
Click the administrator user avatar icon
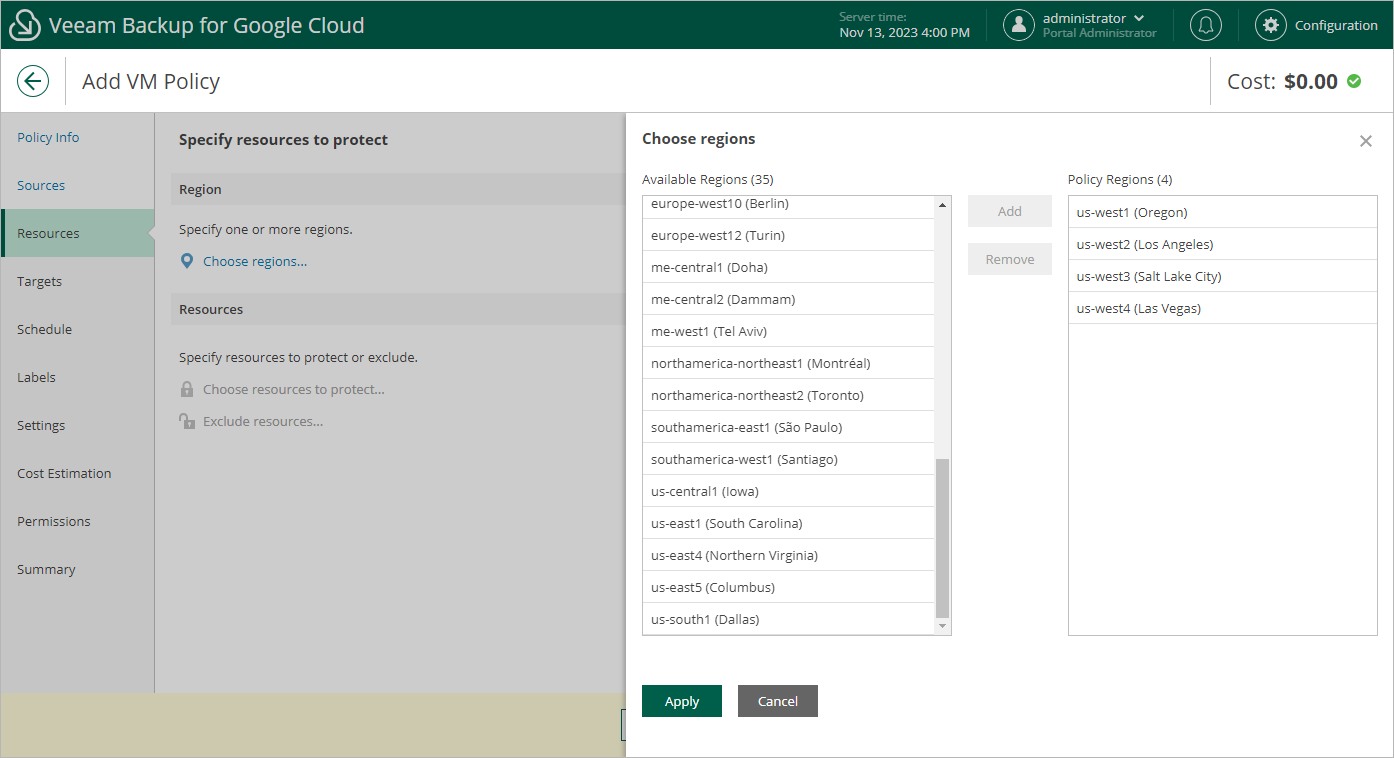pyautogui.click(x=1018, y=25)
